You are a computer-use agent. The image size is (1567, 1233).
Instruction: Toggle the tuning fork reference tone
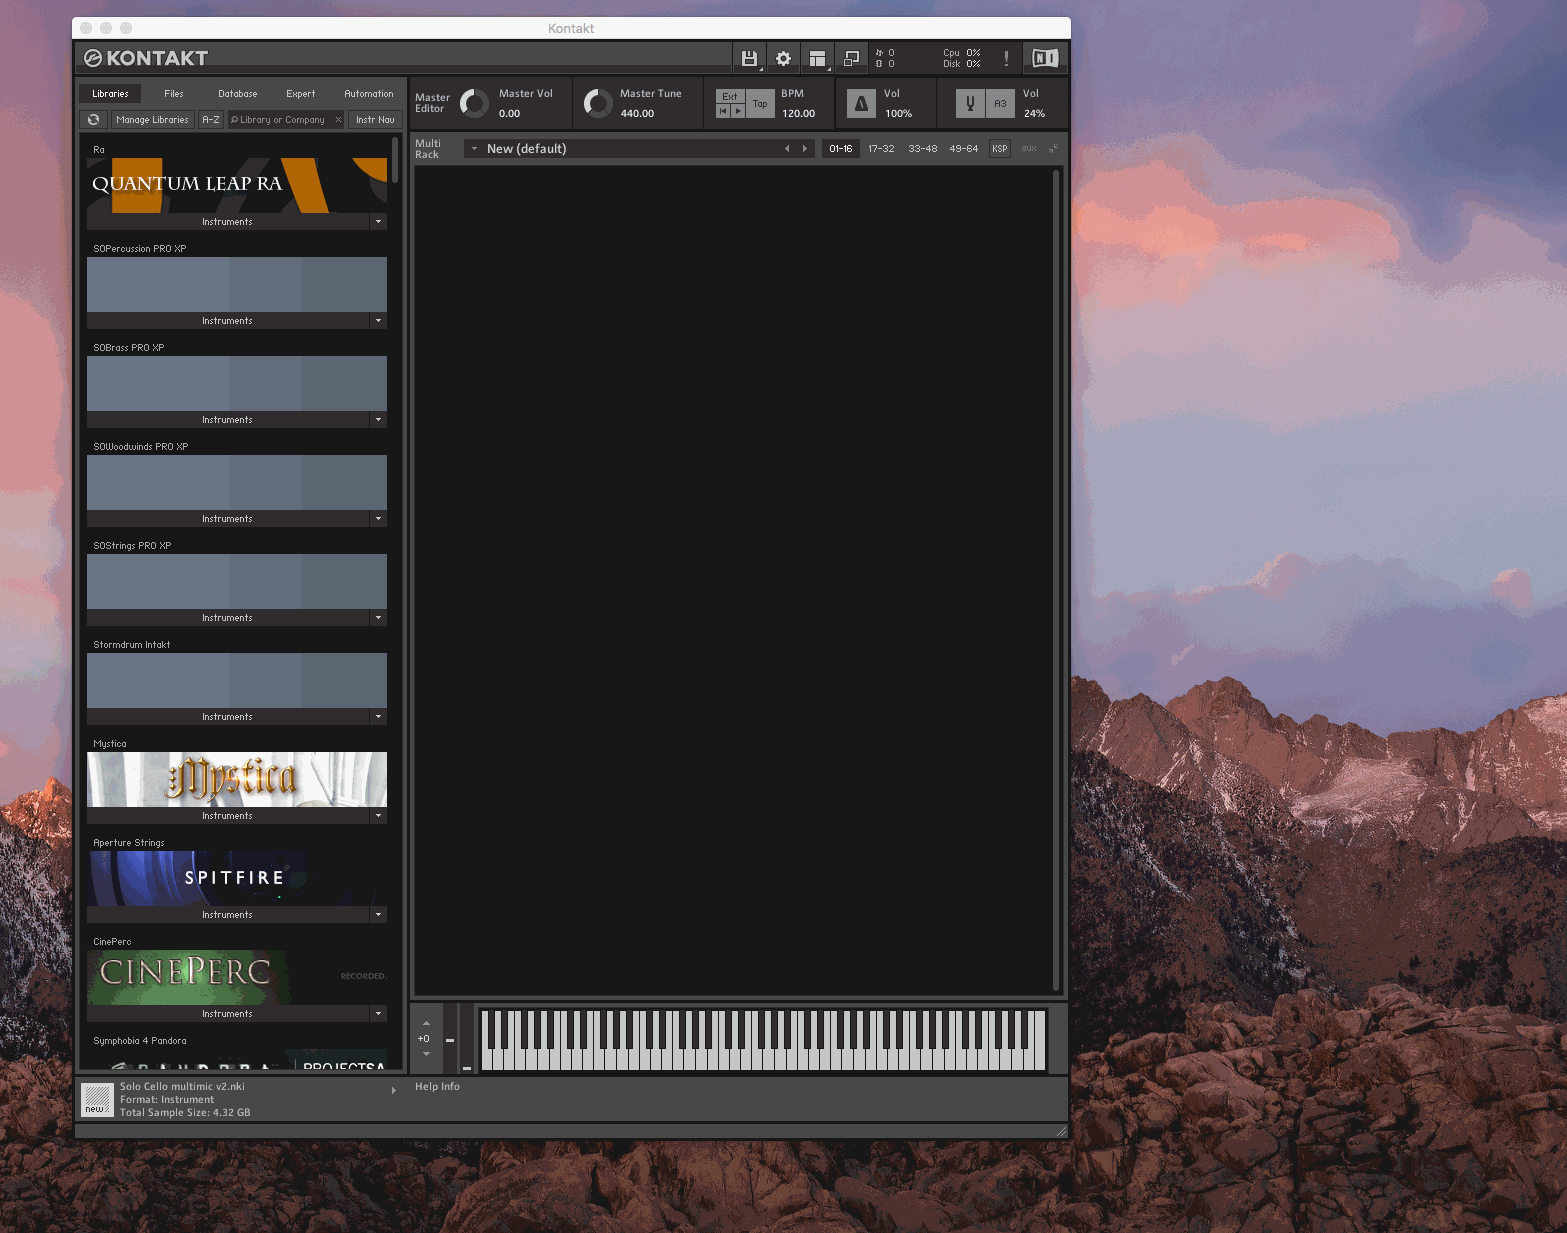click(x=970, y=103)
